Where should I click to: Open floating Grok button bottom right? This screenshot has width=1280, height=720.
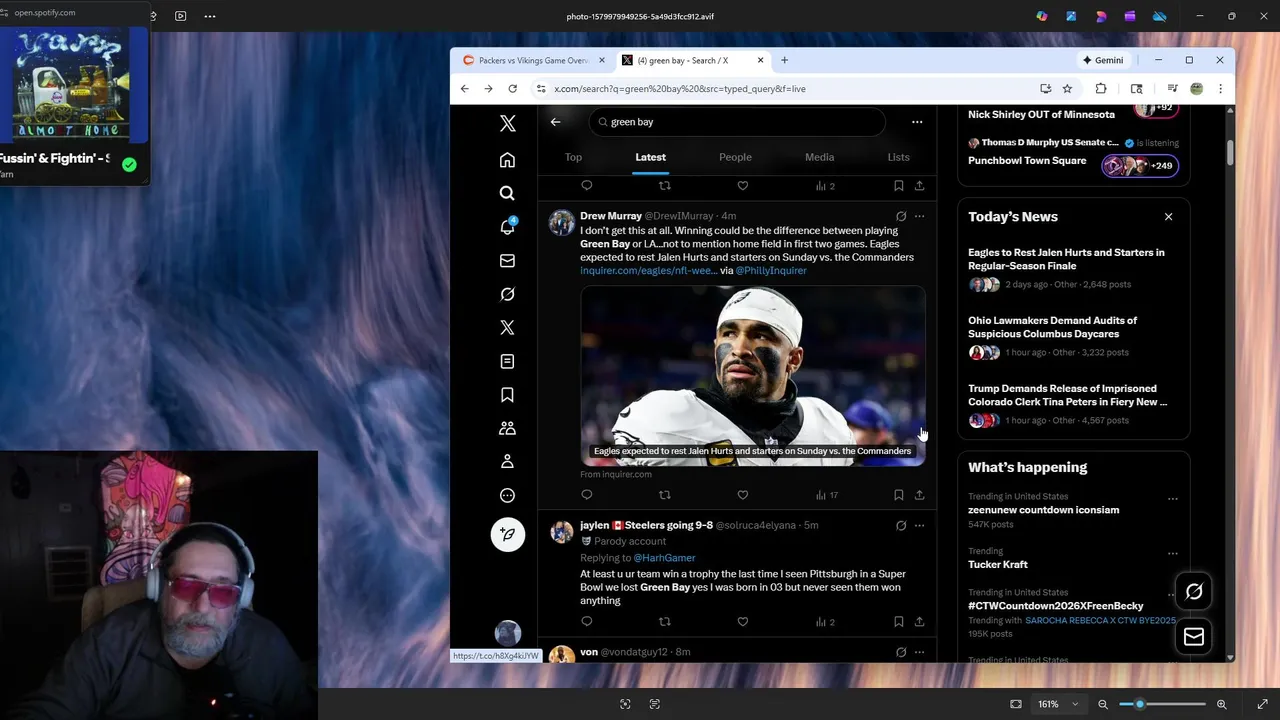pos(1193,592)
